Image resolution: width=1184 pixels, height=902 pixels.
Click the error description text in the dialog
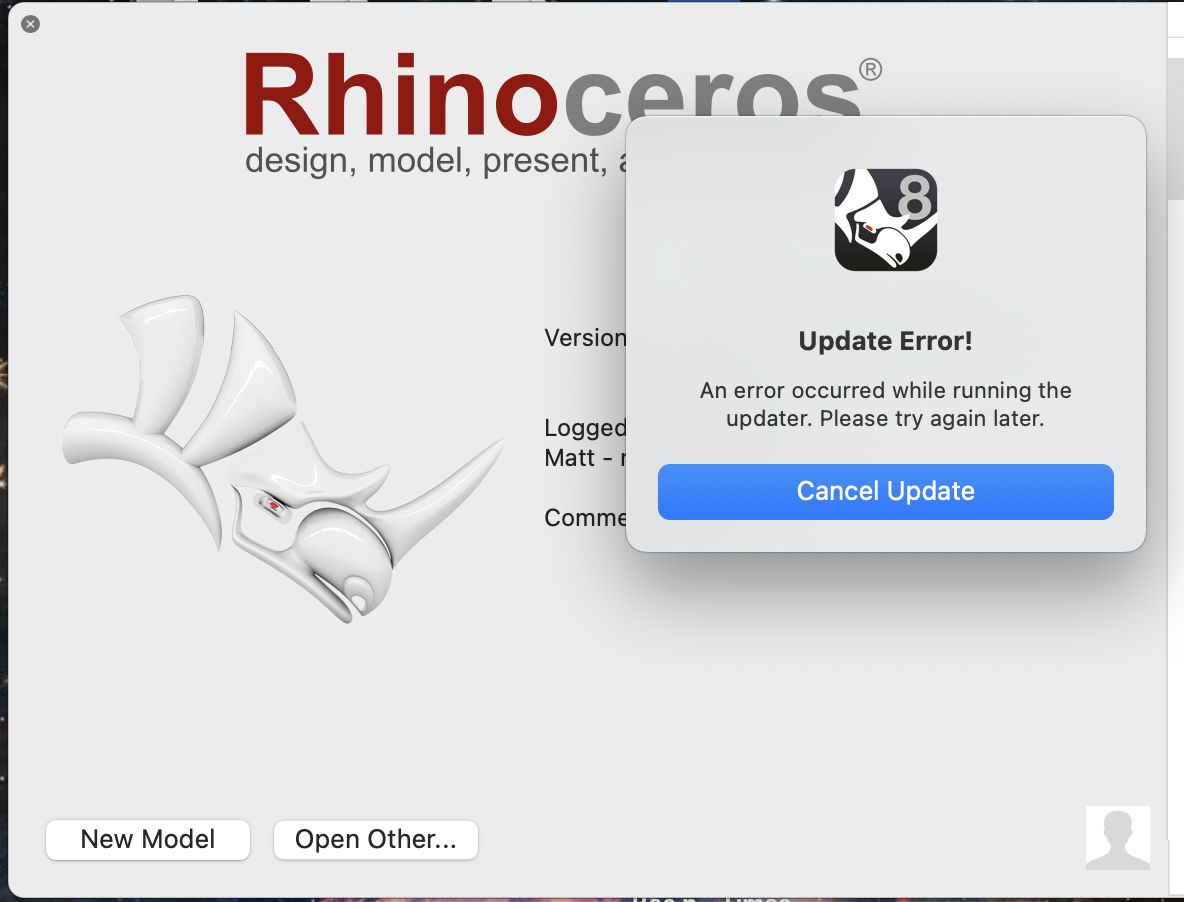click(x=885, y=404)
